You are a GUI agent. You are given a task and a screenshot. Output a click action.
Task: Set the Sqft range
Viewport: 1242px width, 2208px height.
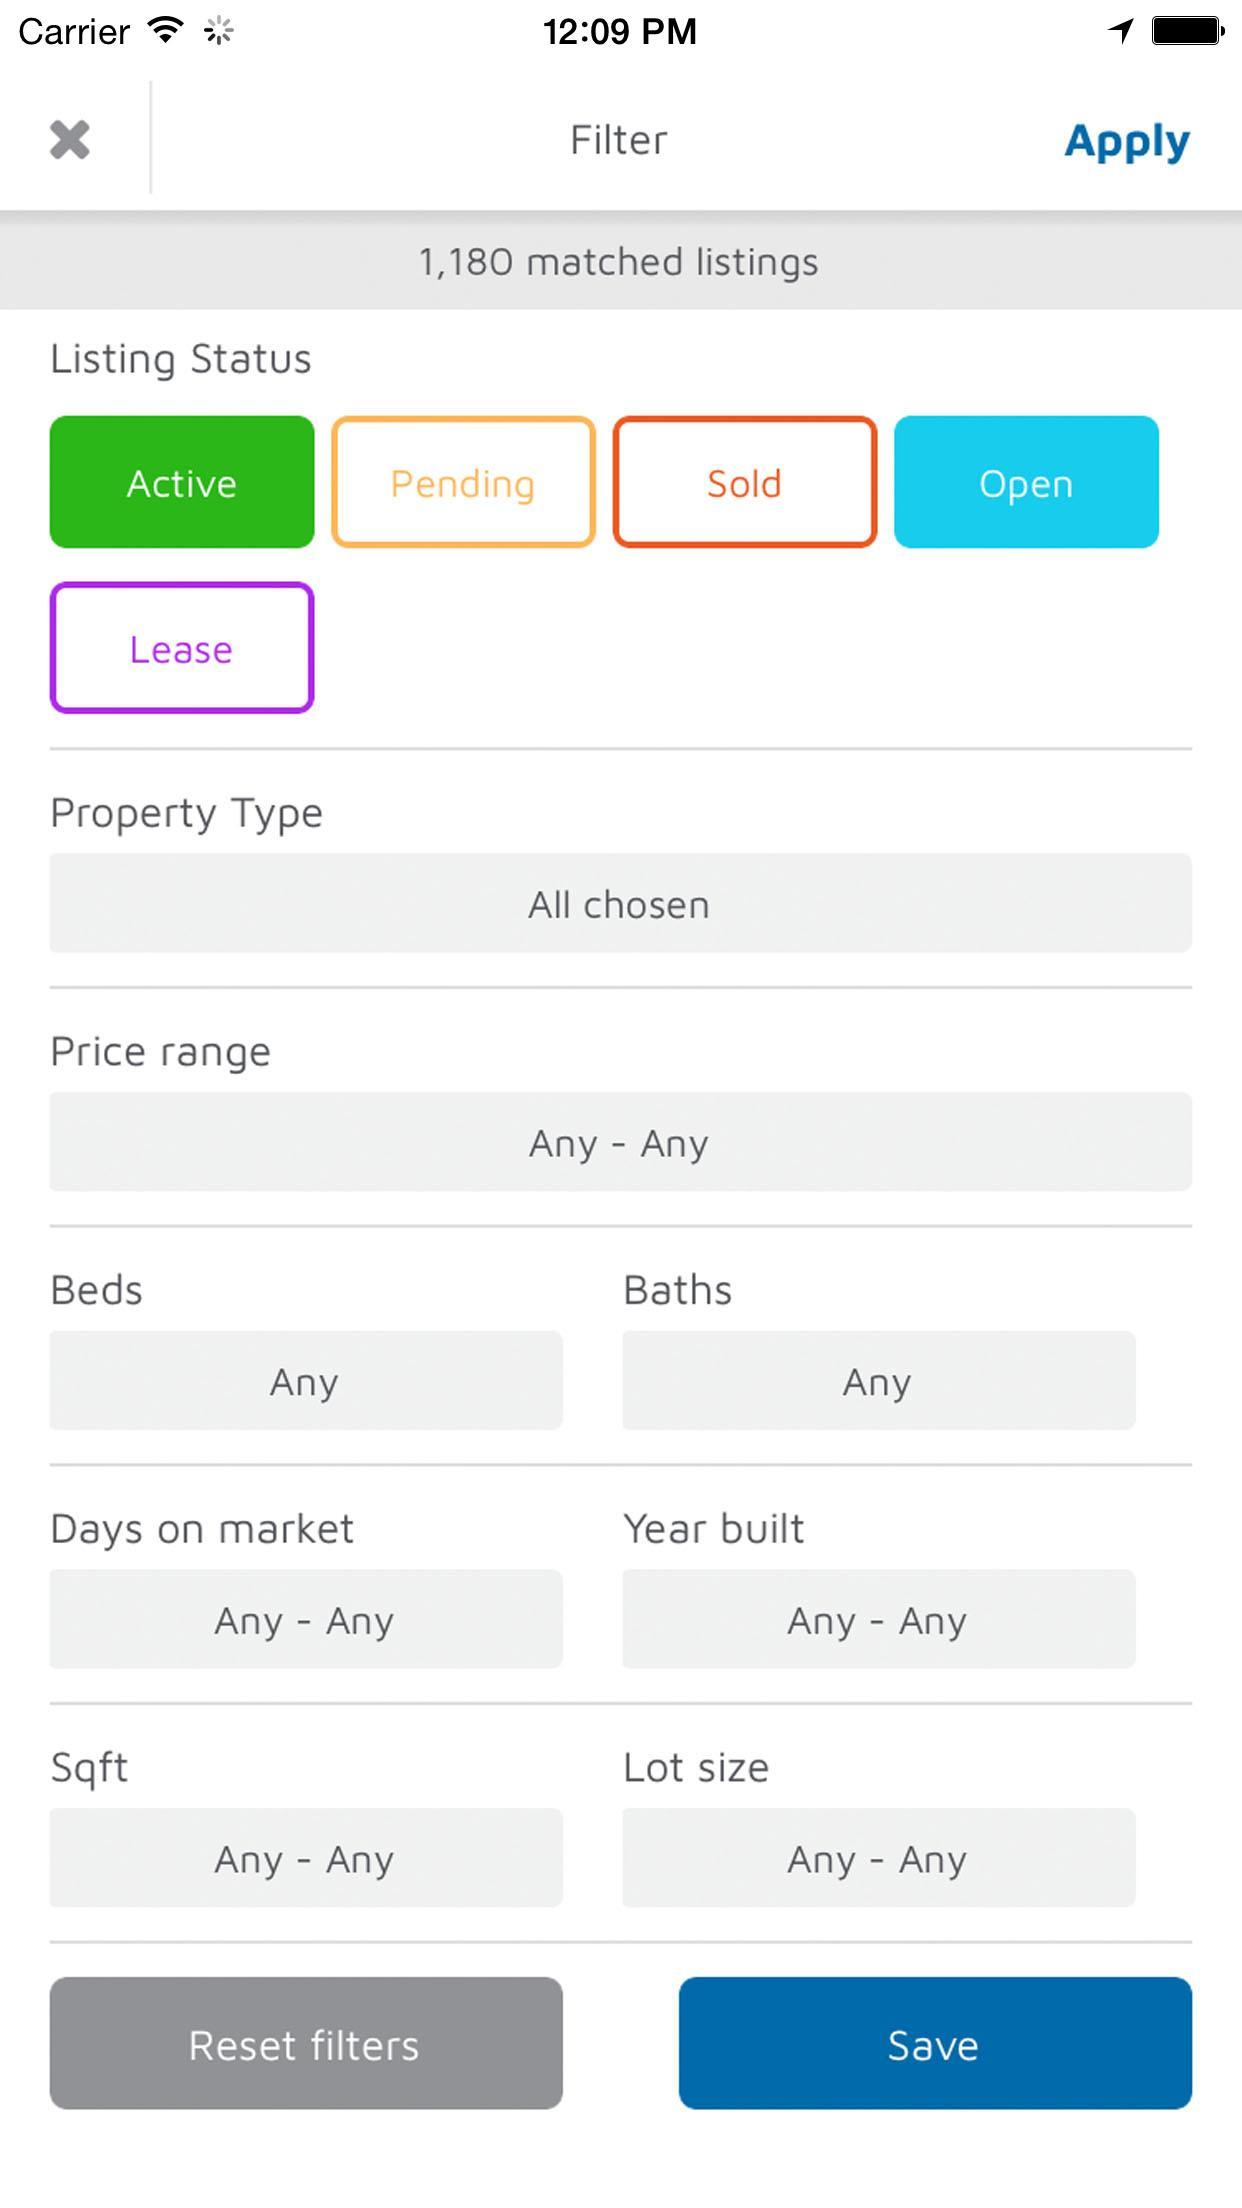point(306,1858)
